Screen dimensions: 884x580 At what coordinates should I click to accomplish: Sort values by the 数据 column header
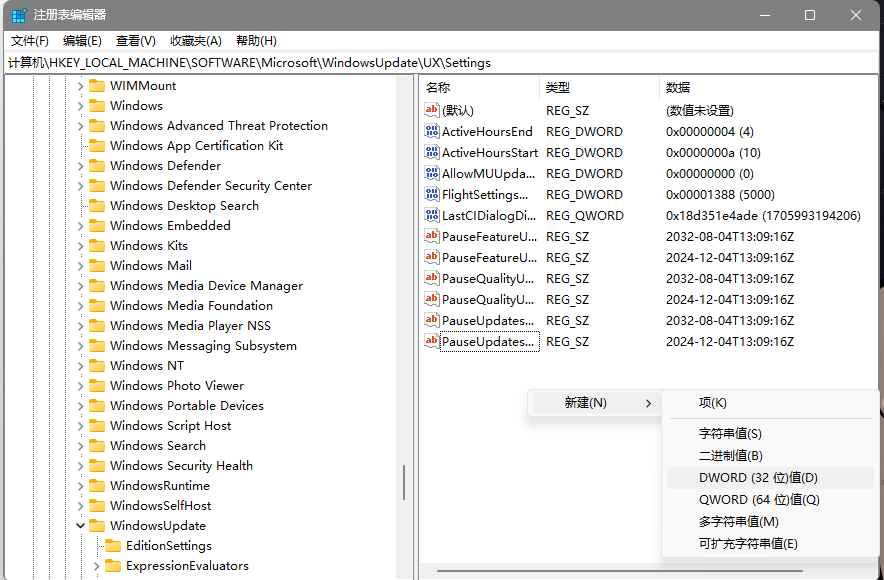pyautogui.click(x=770, y=87)
